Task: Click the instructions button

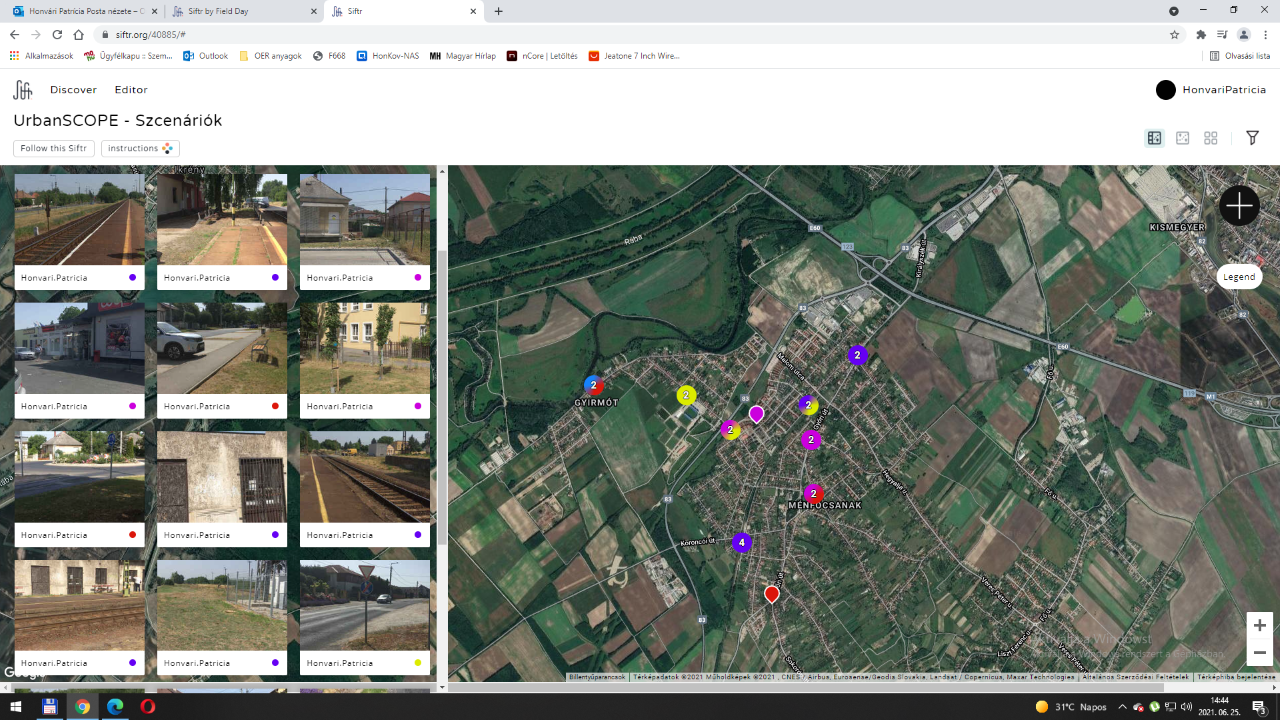Action: (140, 148)
